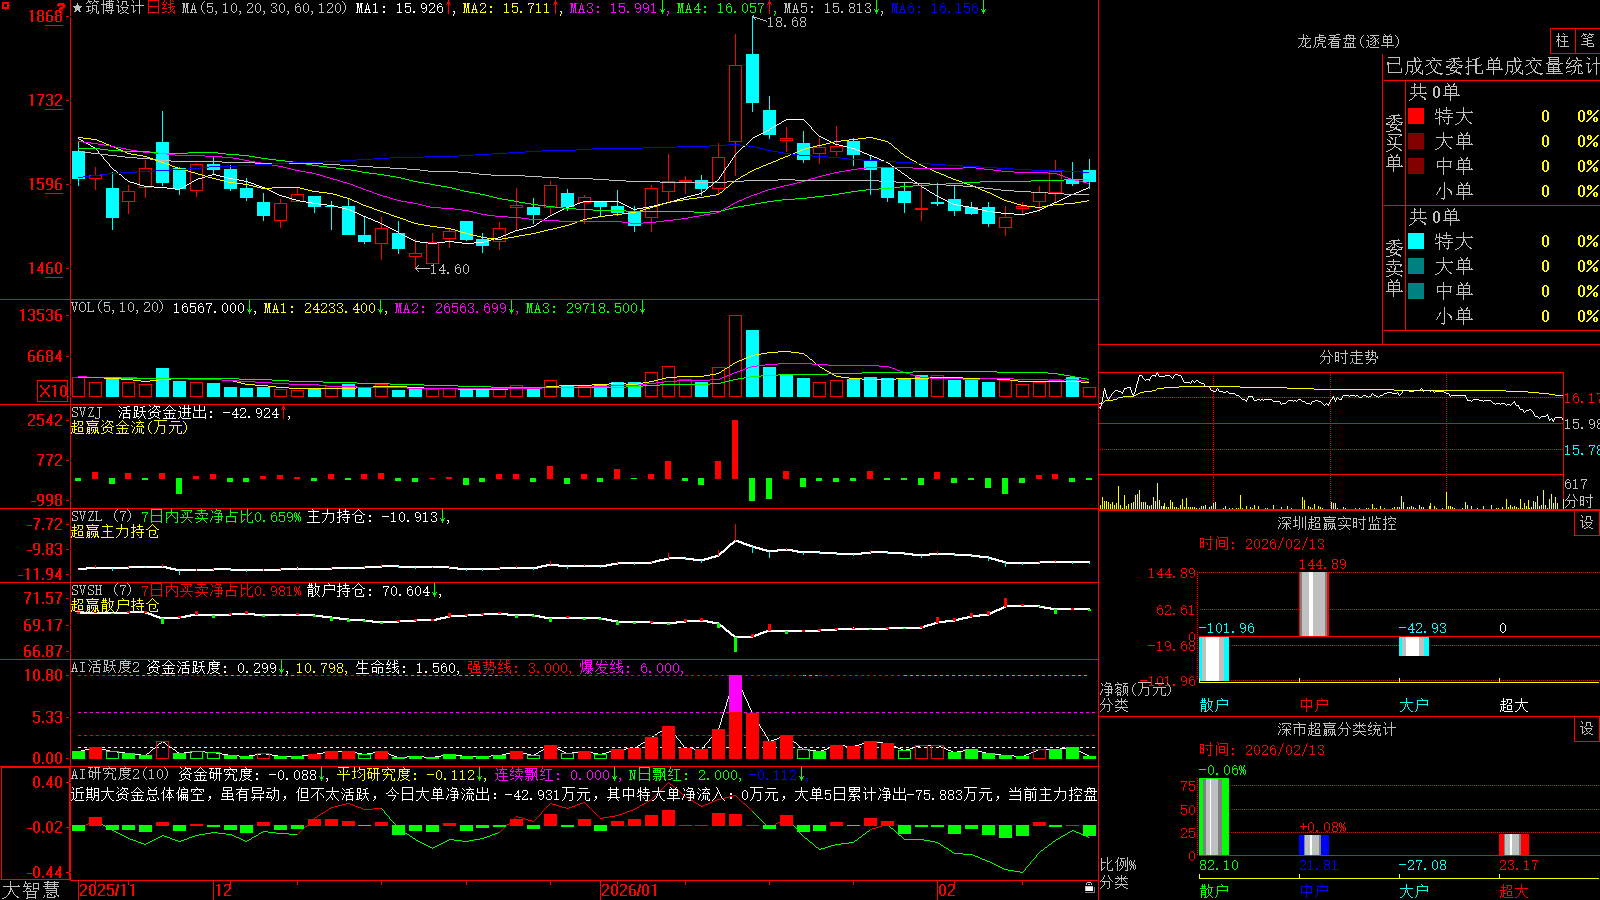Image resolution: width=1600 pixels, height=900 pixels.
Task: Click the 14.60 low price annotation
Action: (449, 269)
